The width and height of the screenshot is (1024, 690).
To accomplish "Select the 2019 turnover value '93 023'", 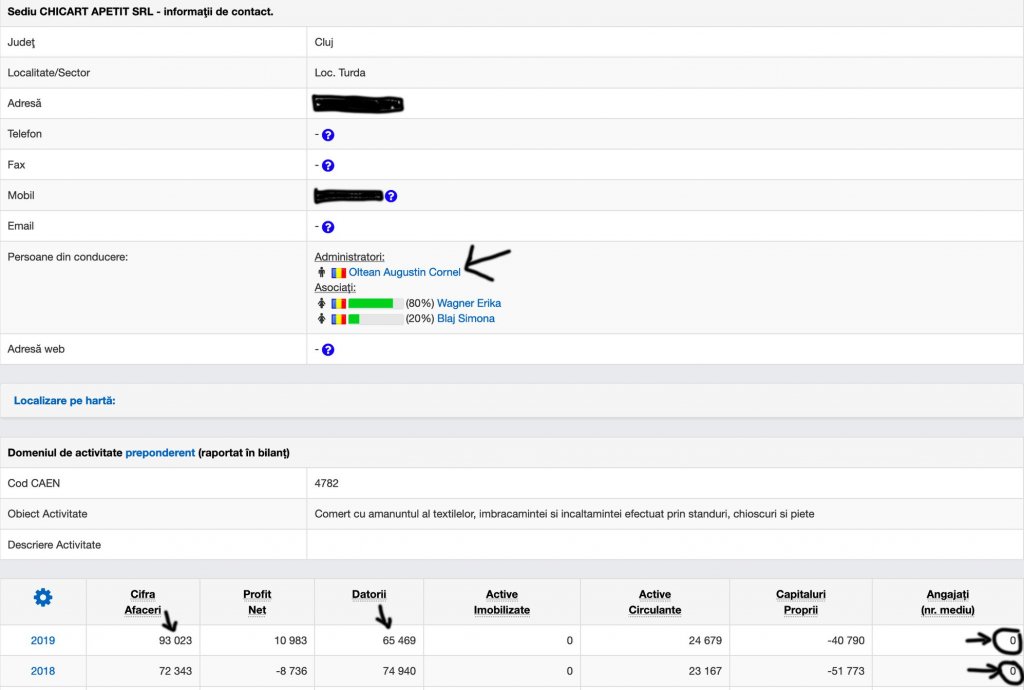I will 175,640.
